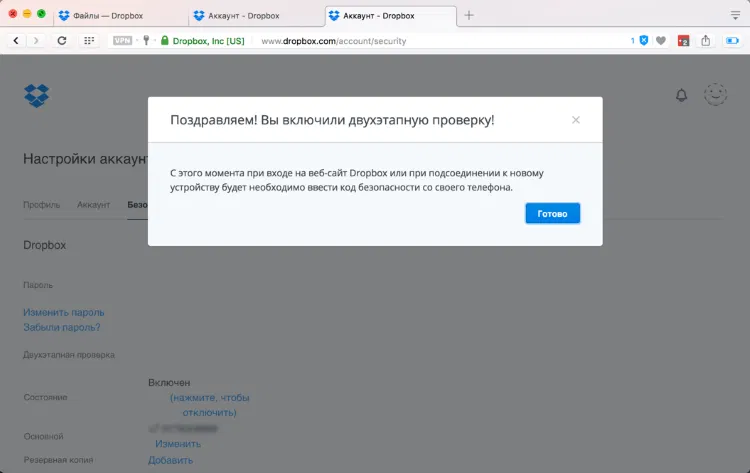Click the 'Изменить пароль' link
Screen dimensions: 750x473
pyautogui.click(x=64, y=312)
